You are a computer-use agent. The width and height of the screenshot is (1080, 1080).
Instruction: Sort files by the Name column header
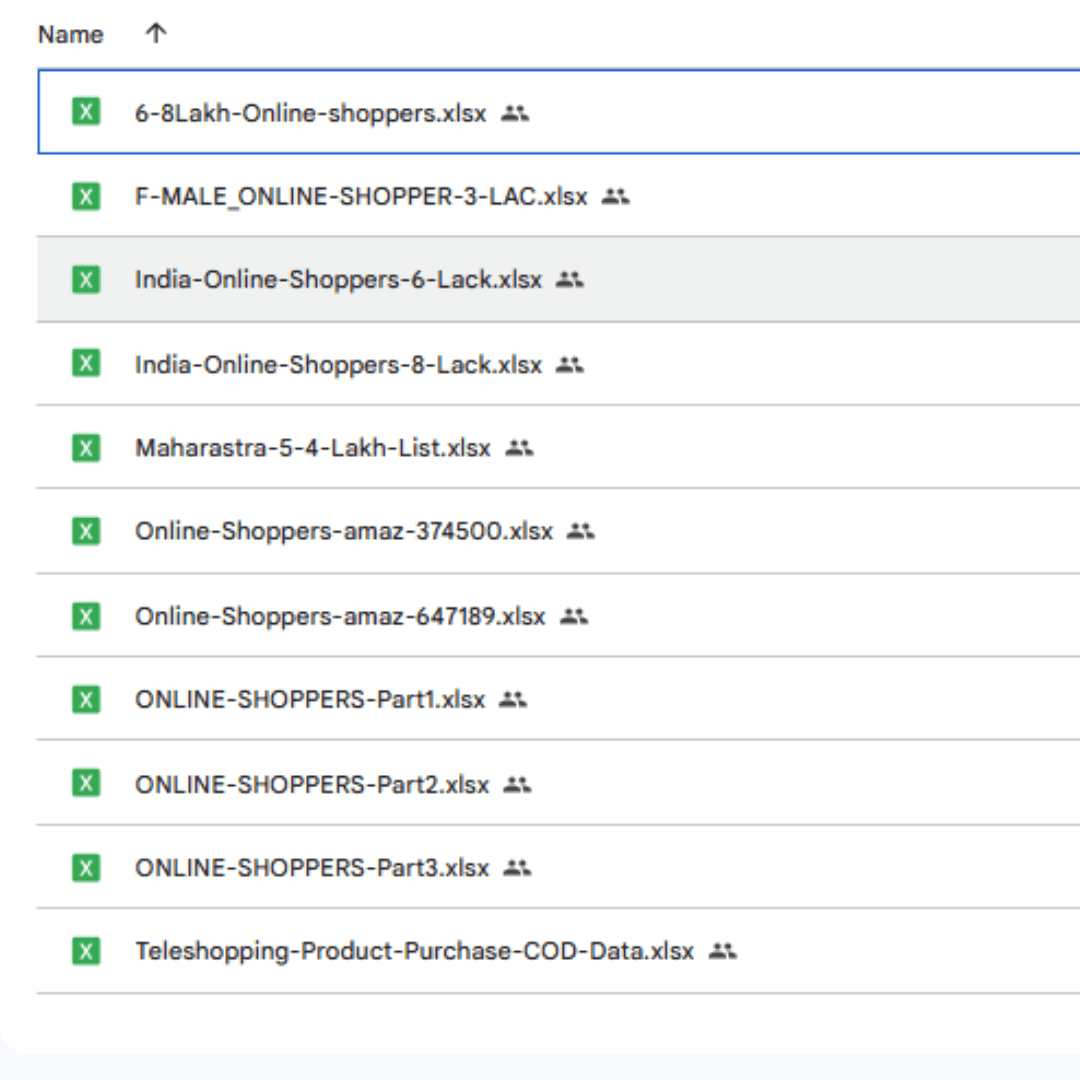click(x=70, y=35)
